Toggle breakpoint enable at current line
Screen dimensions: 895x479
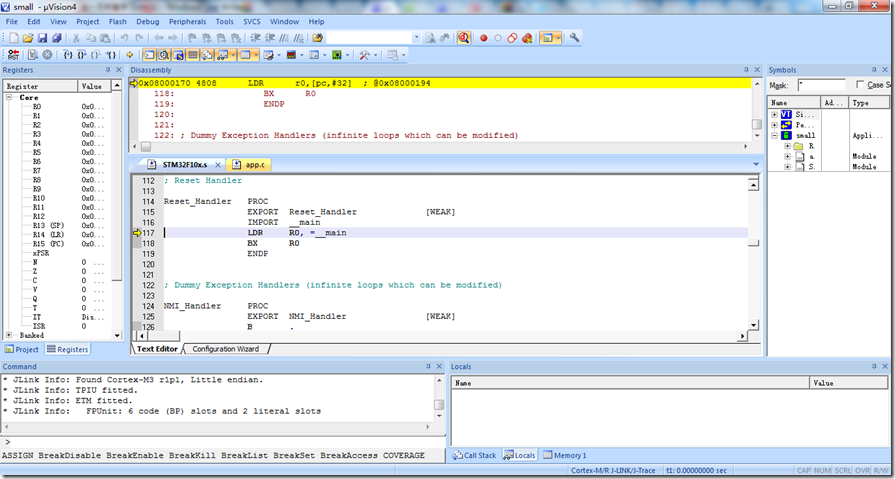(x=498, y=38)
